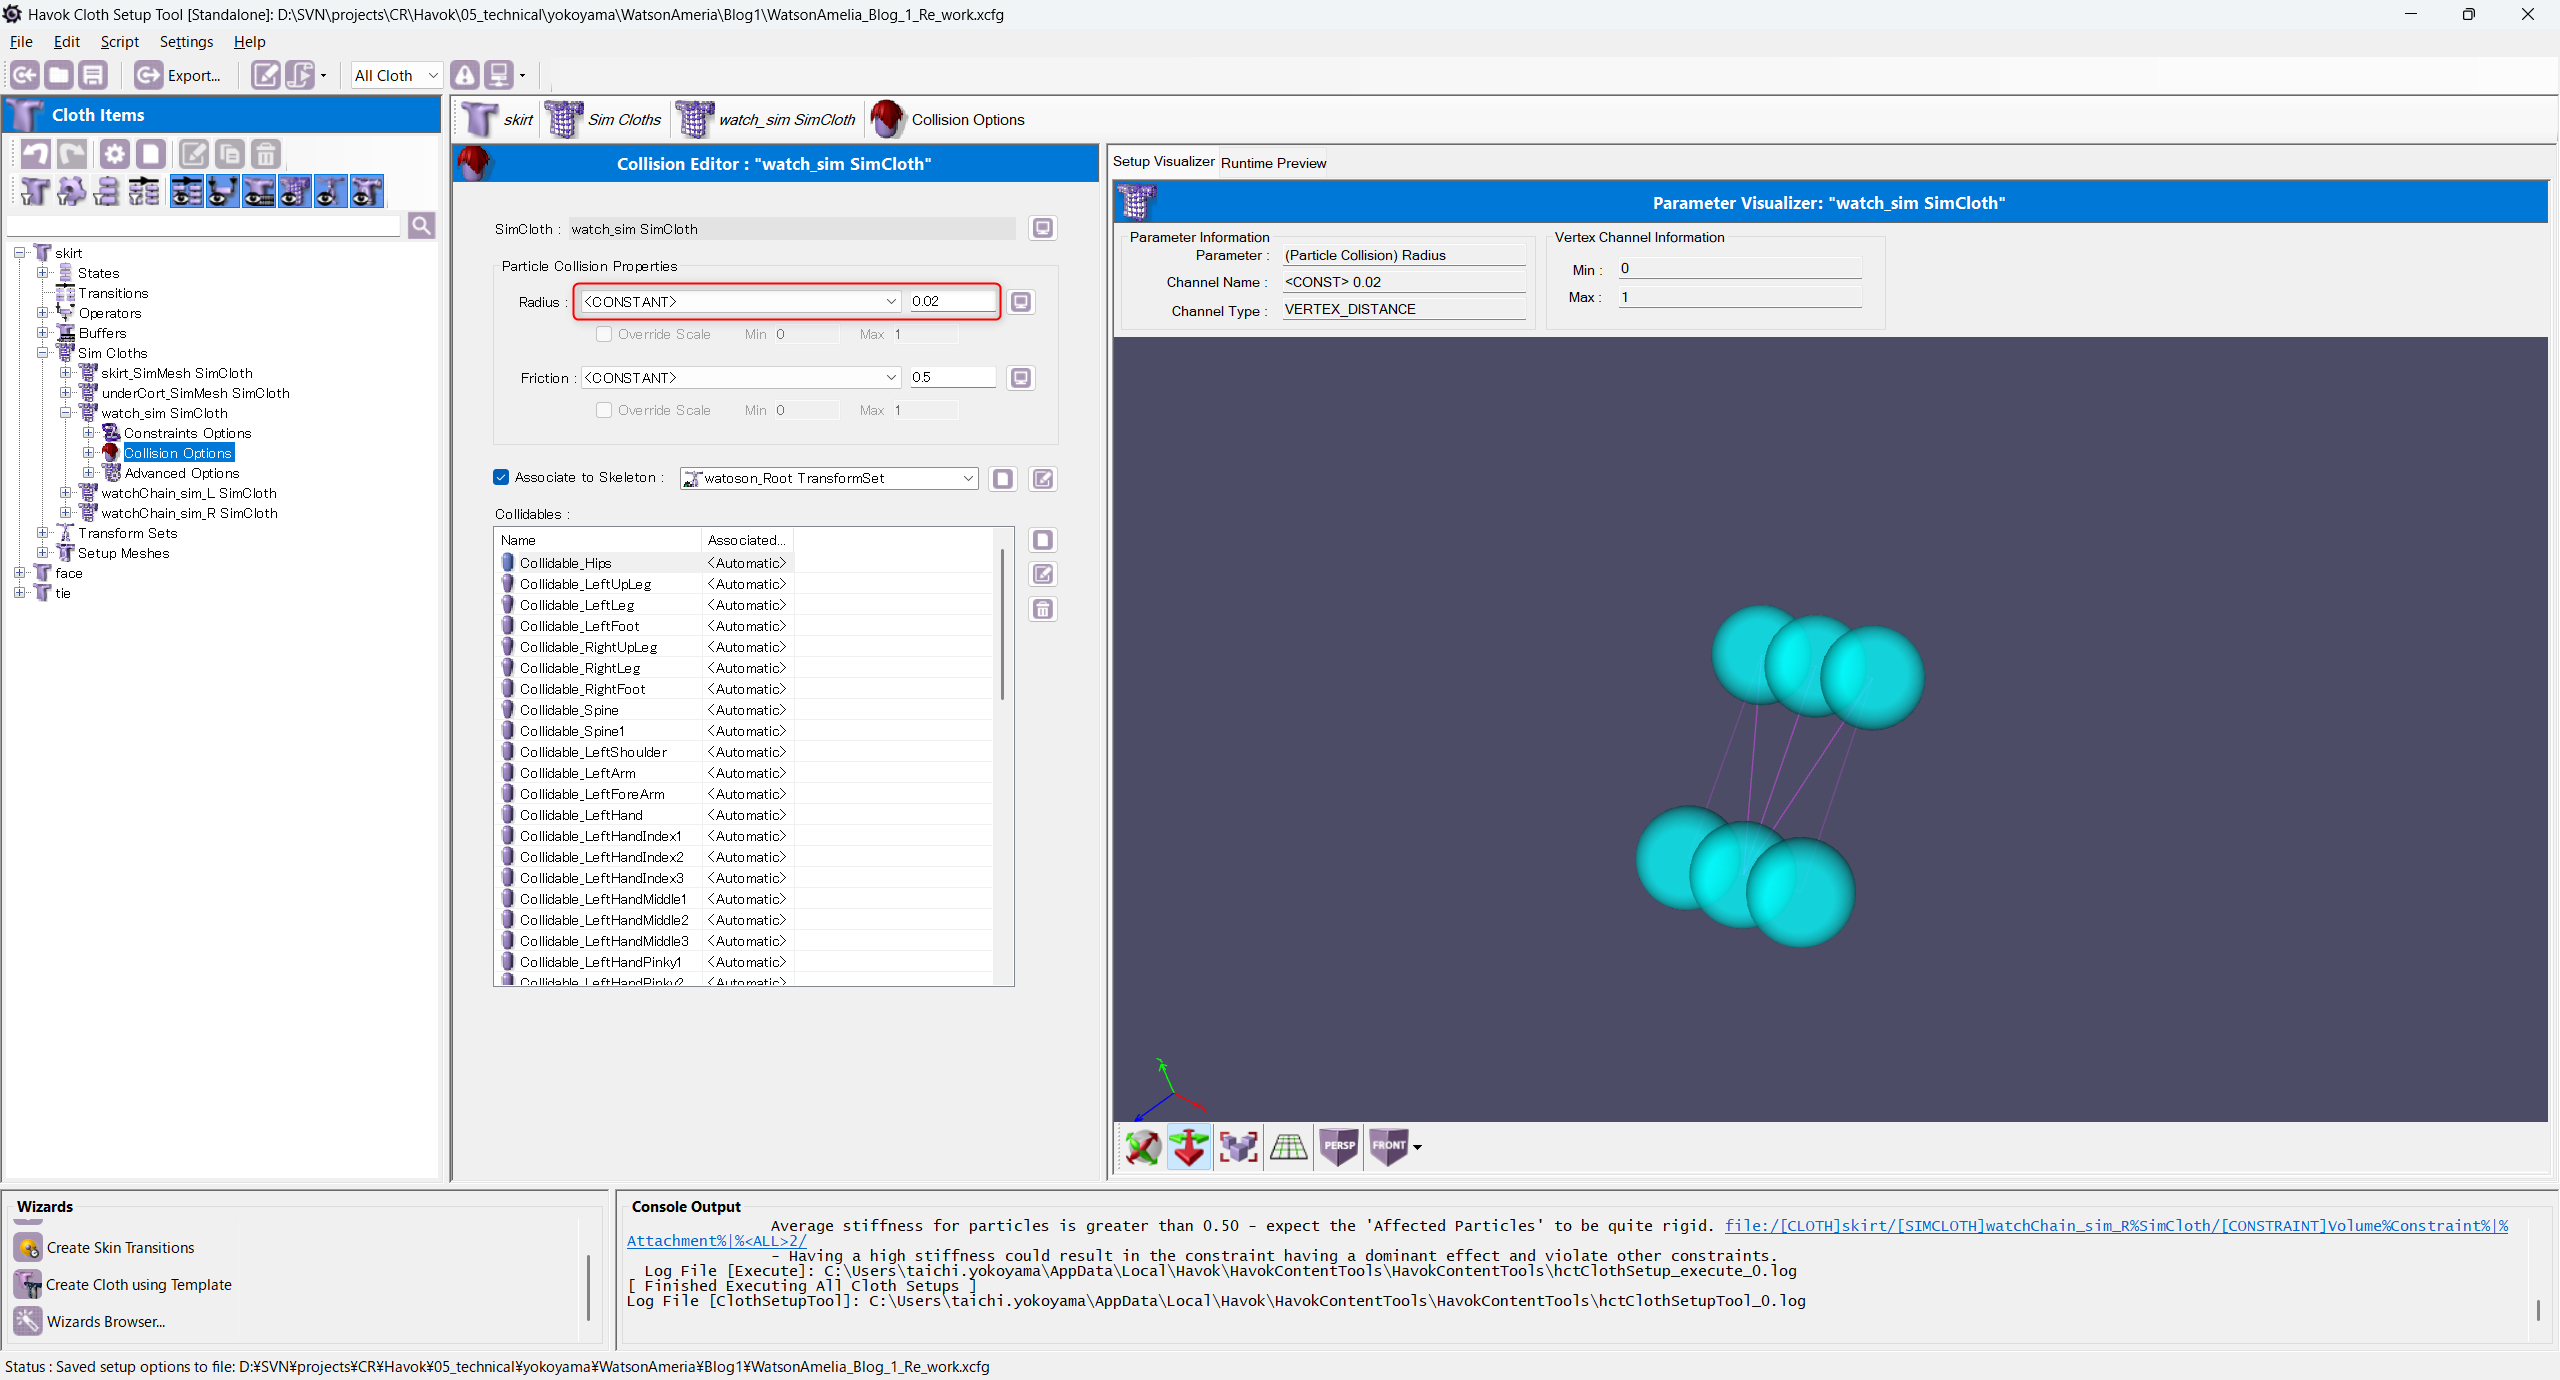
Task: Click the computer/network toolbar icon
Action: pos(498,75)
